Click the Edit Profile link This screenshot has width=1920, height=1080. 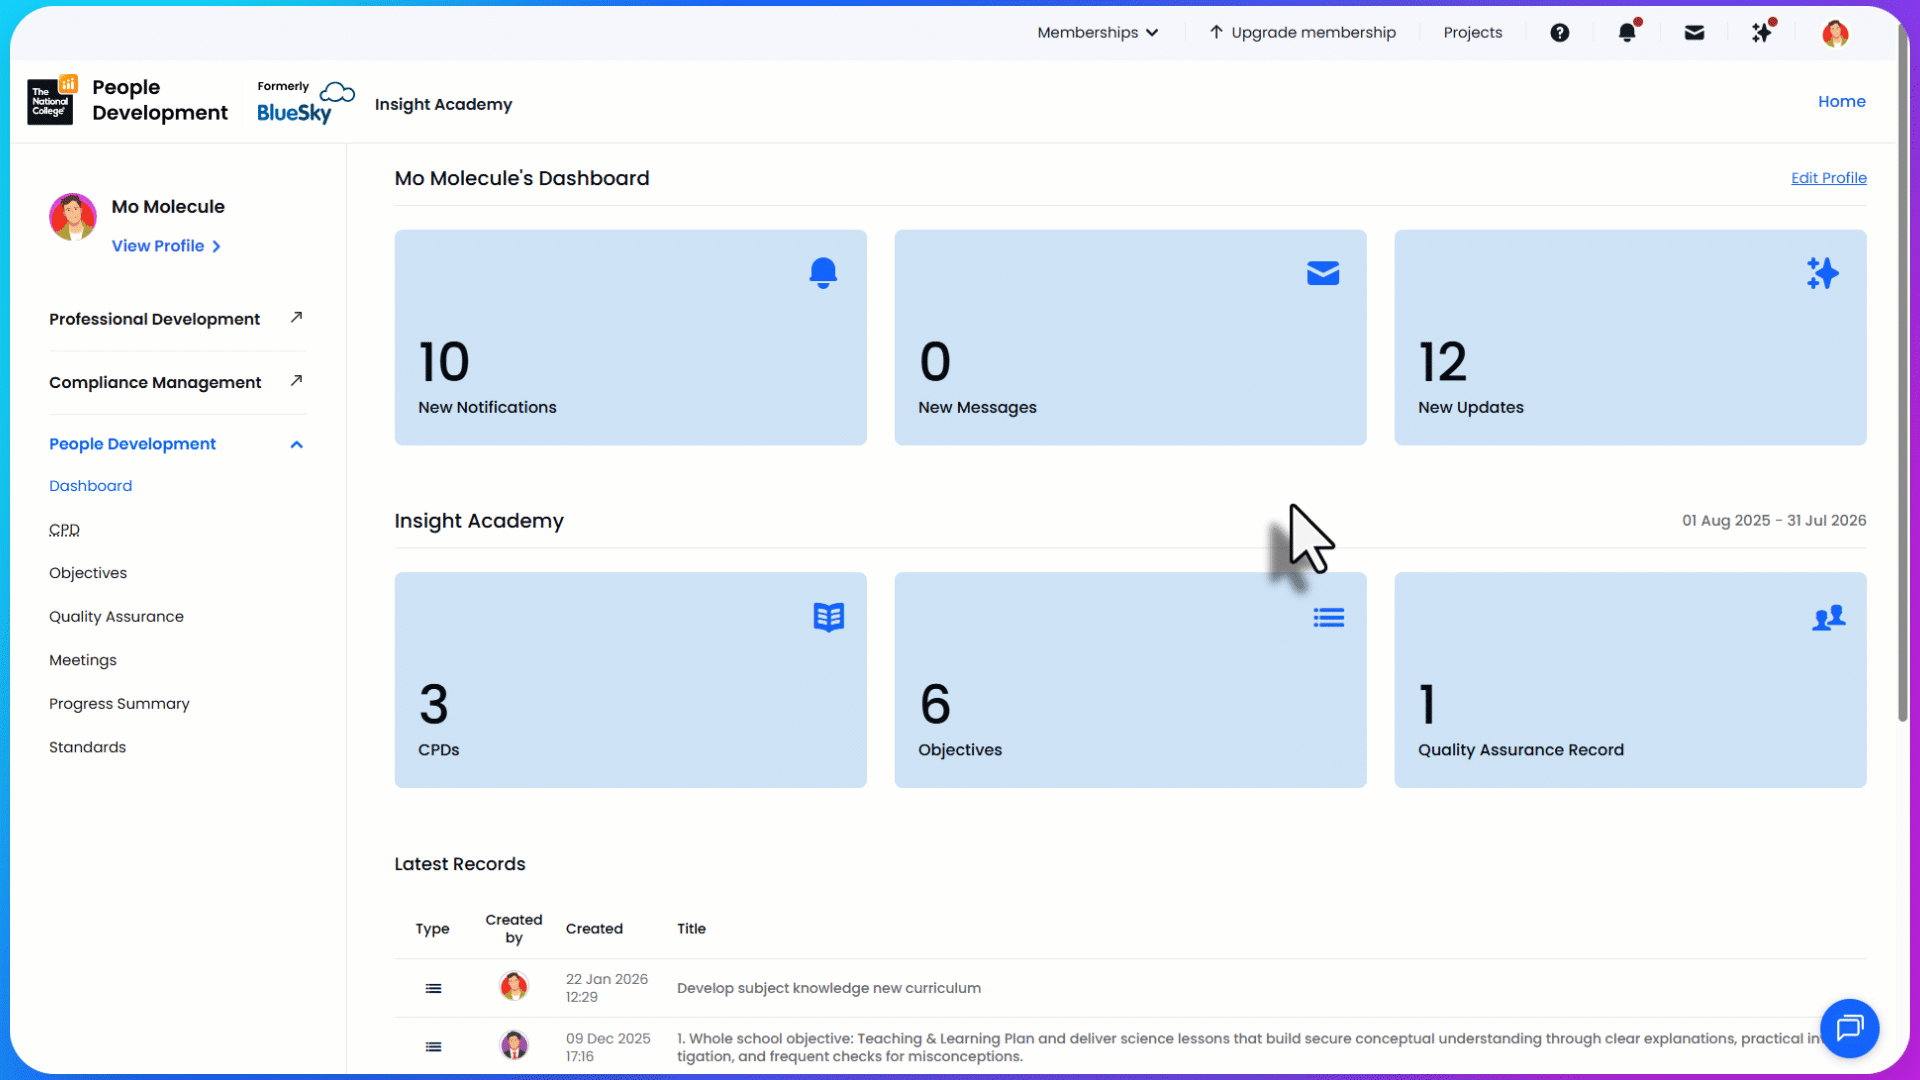tap(1828, 178)
